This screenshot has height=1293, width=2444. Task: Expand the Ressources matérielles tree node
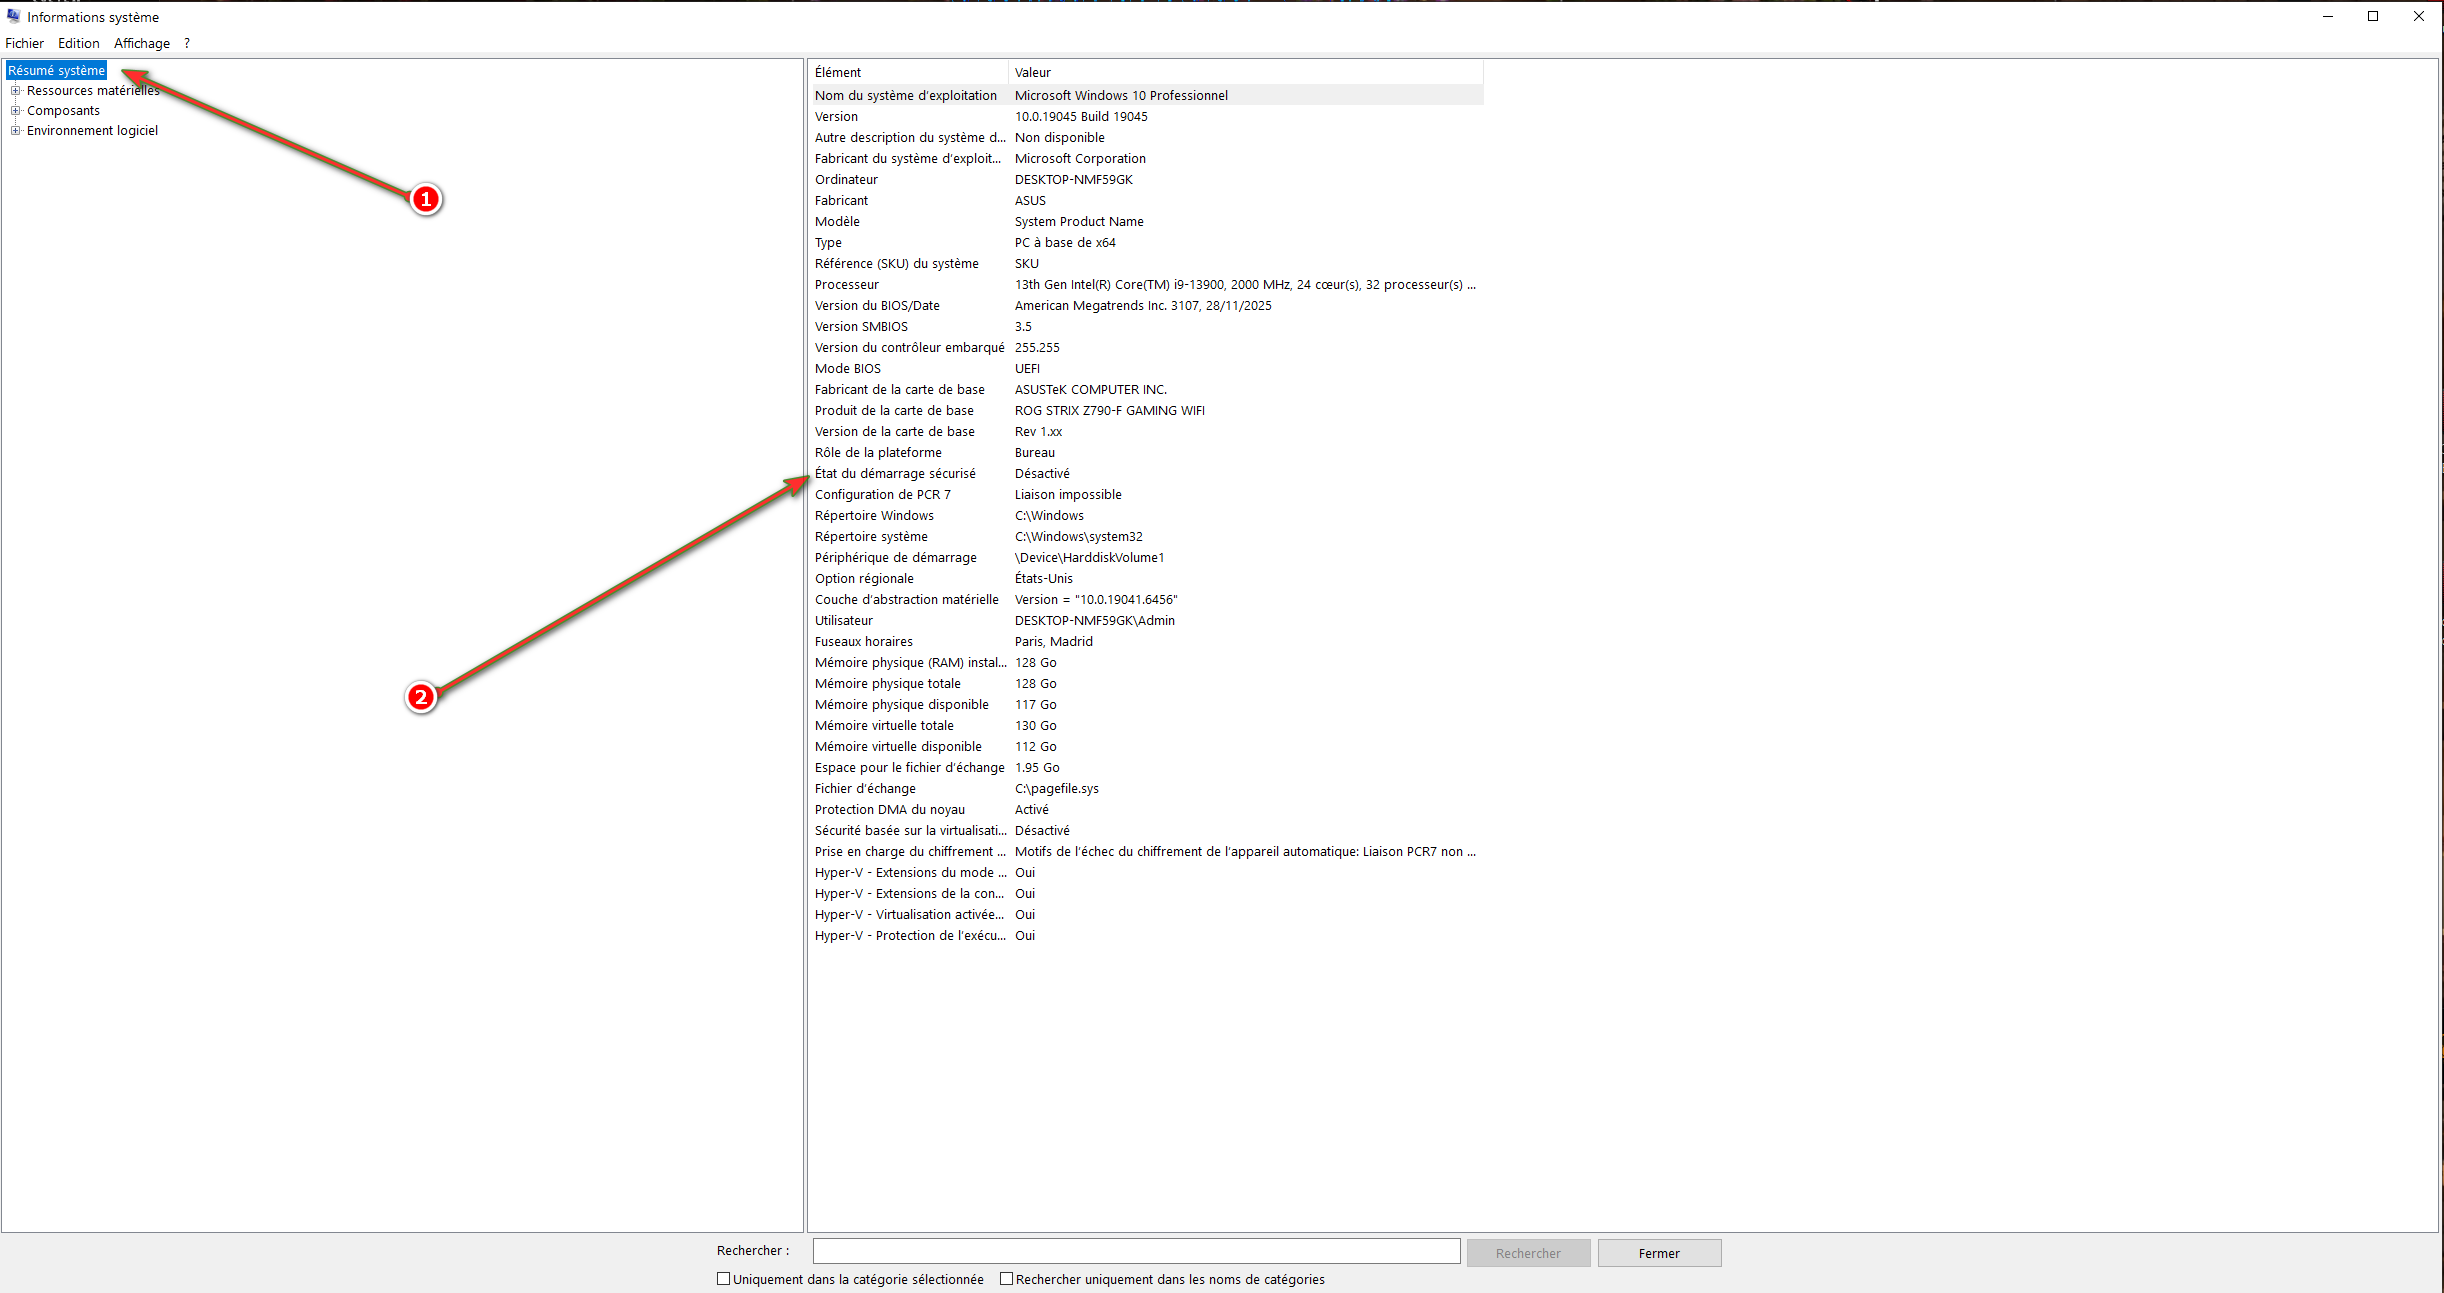click(15, 90)
